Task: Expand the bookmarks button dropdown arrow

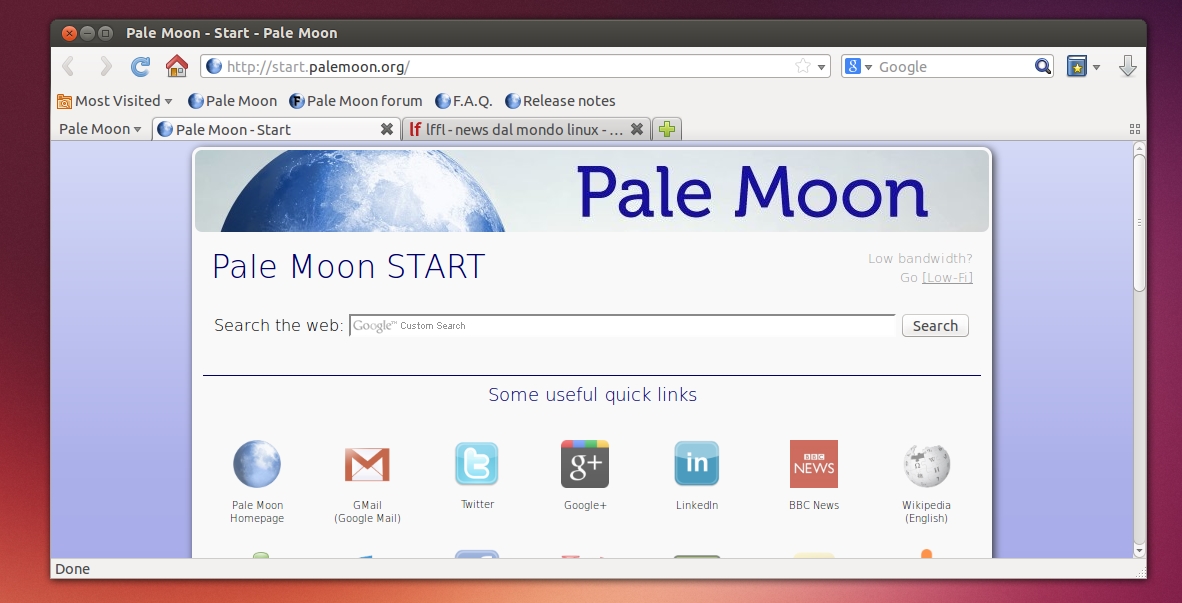Action: tap(1096, 67)
